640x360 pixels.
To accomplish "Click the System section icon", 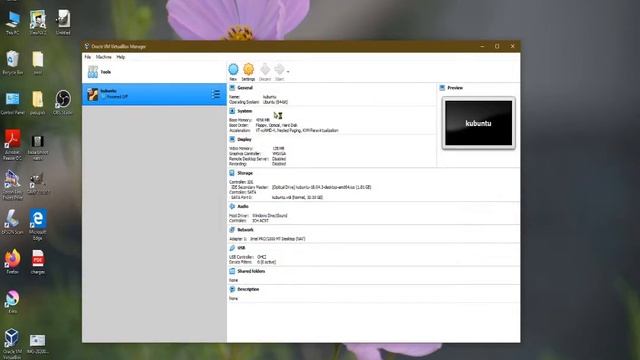I will click(232, 111).
